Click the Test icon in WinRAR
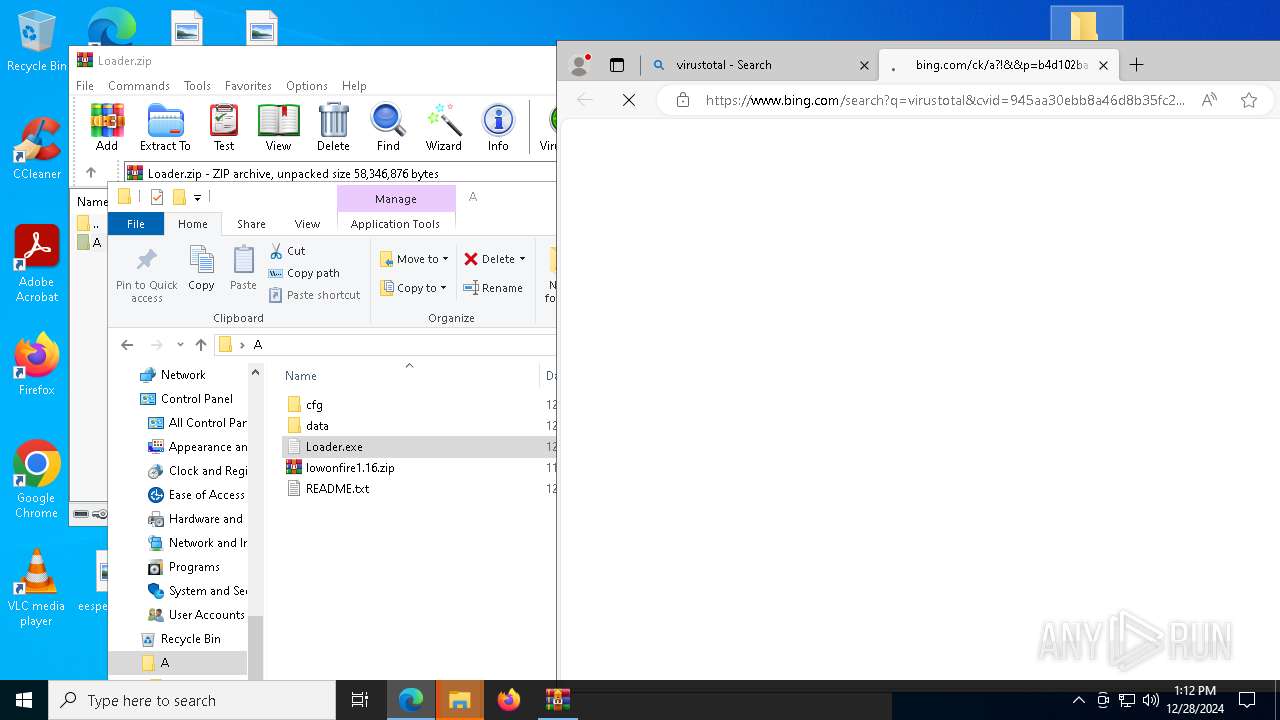The image size is (1280, 720). (x=224, y=127)
